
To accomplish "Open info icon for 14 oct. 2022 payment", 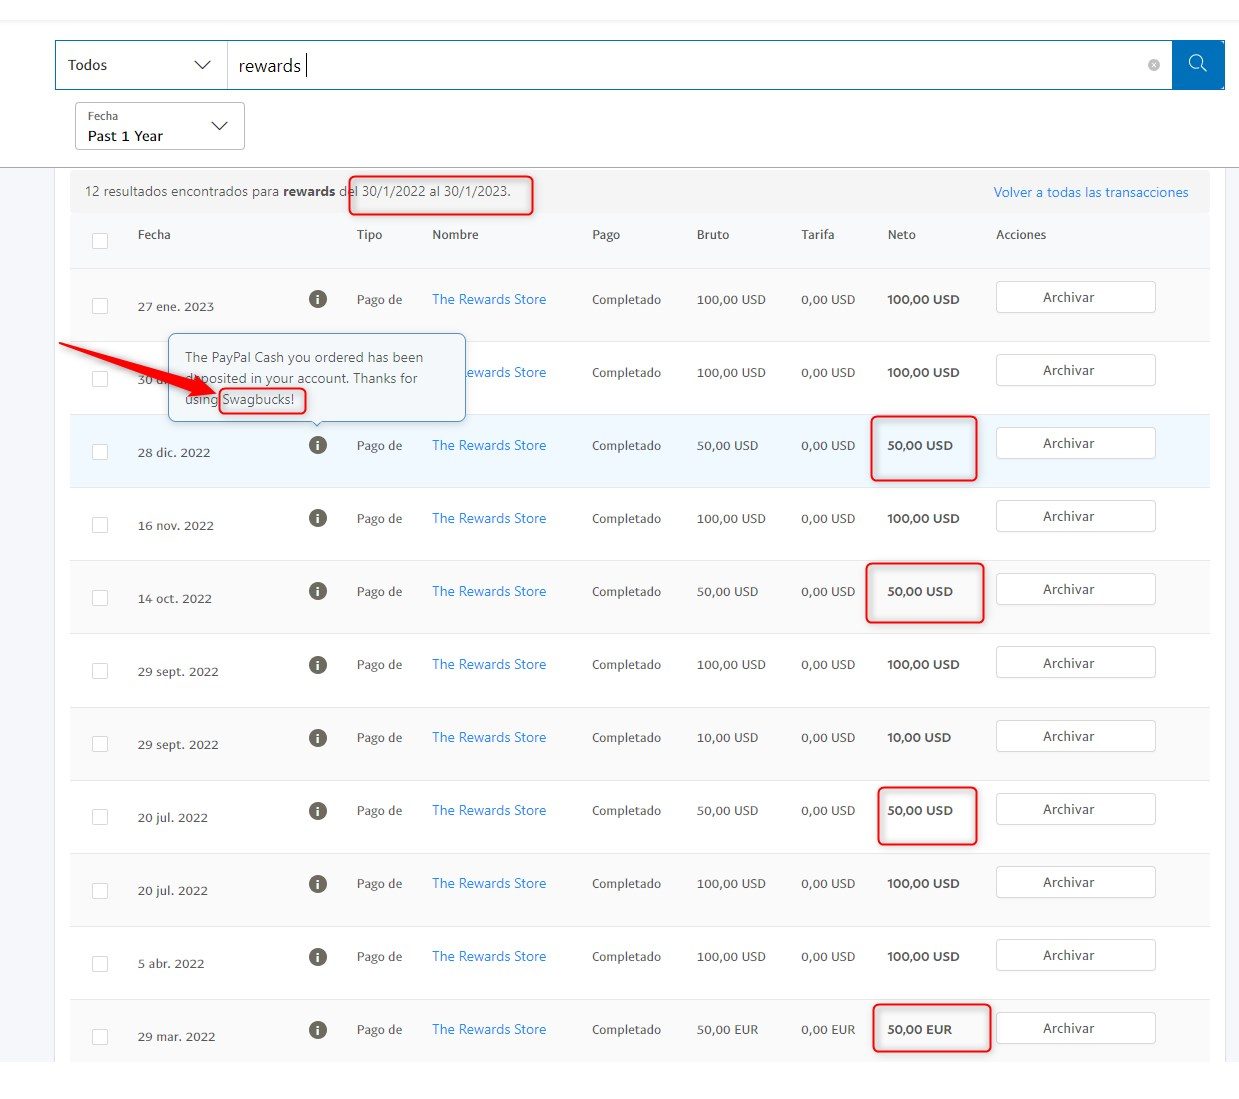I will tap(318, 591).
